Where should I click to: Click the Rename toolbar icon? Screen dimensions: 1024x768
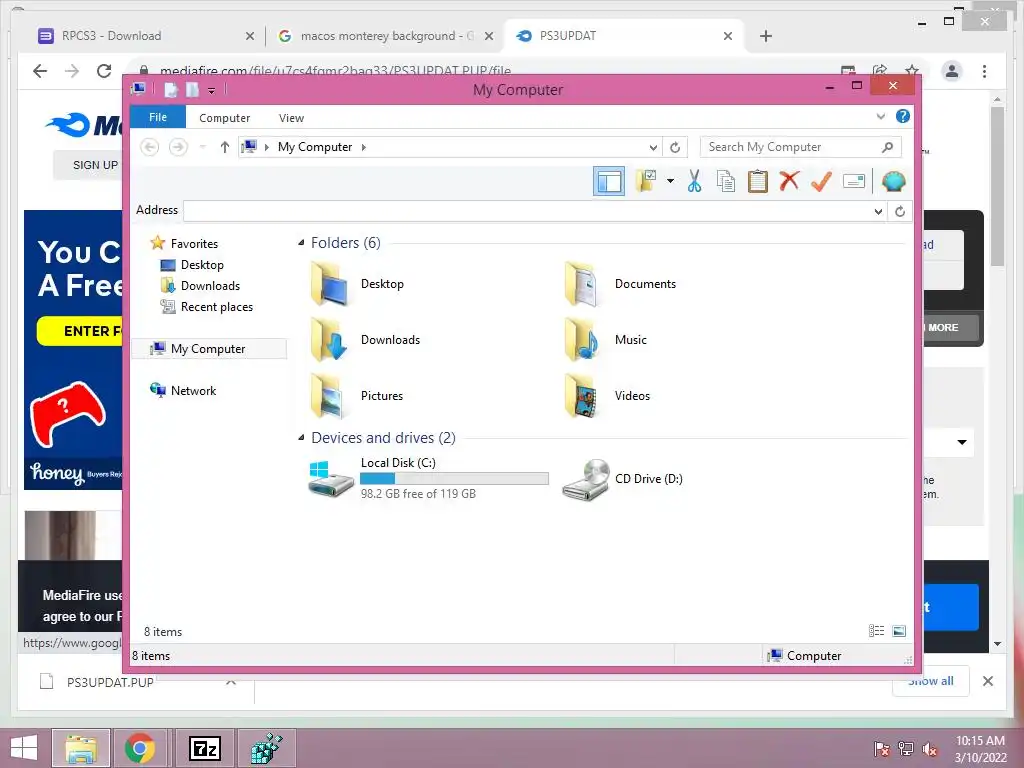[x=854, y=181]
